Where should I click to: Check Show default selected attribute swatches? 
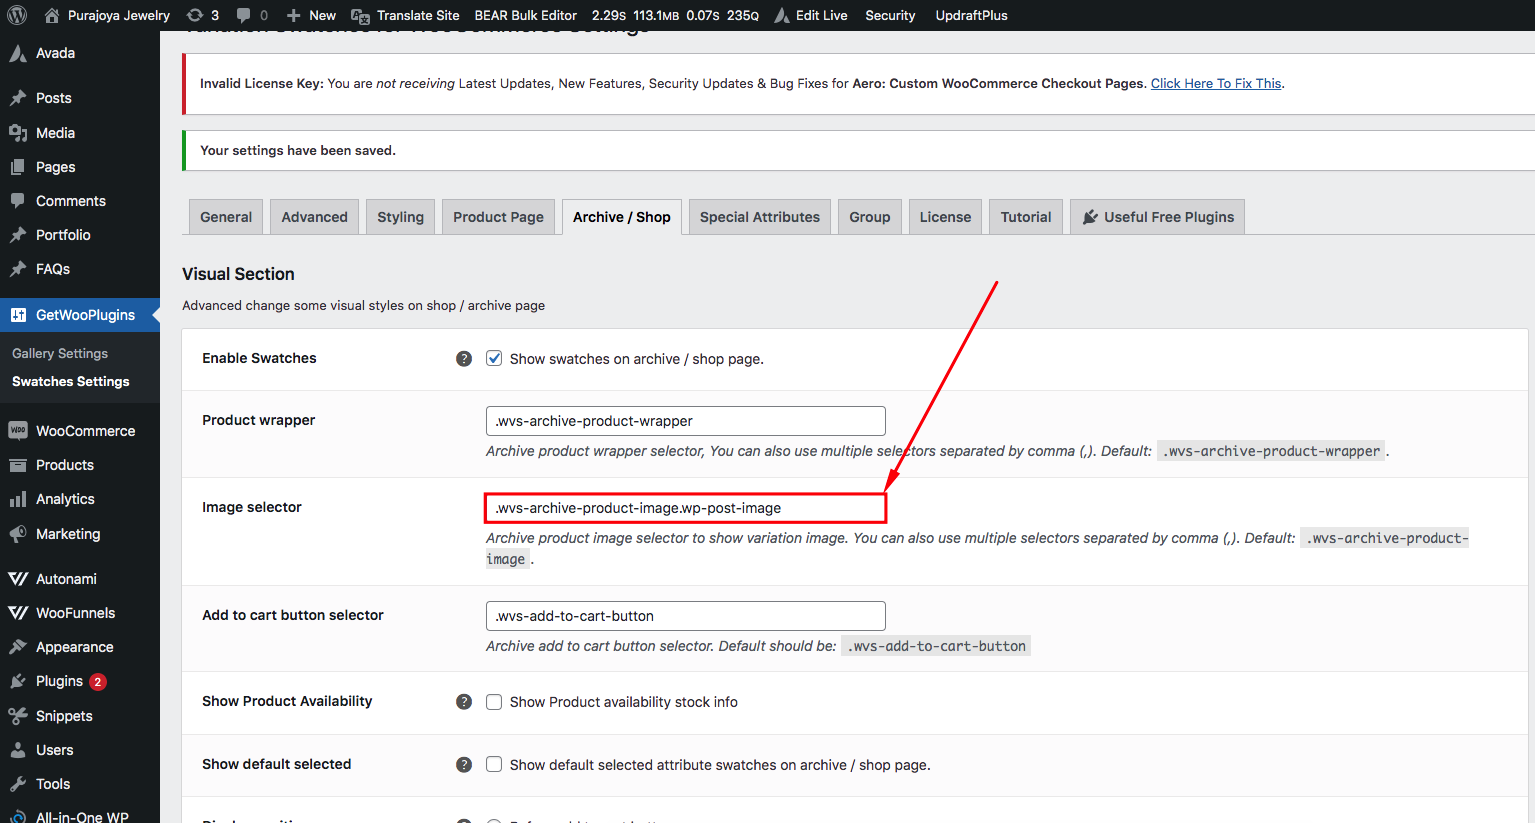[x=494, y=764]
